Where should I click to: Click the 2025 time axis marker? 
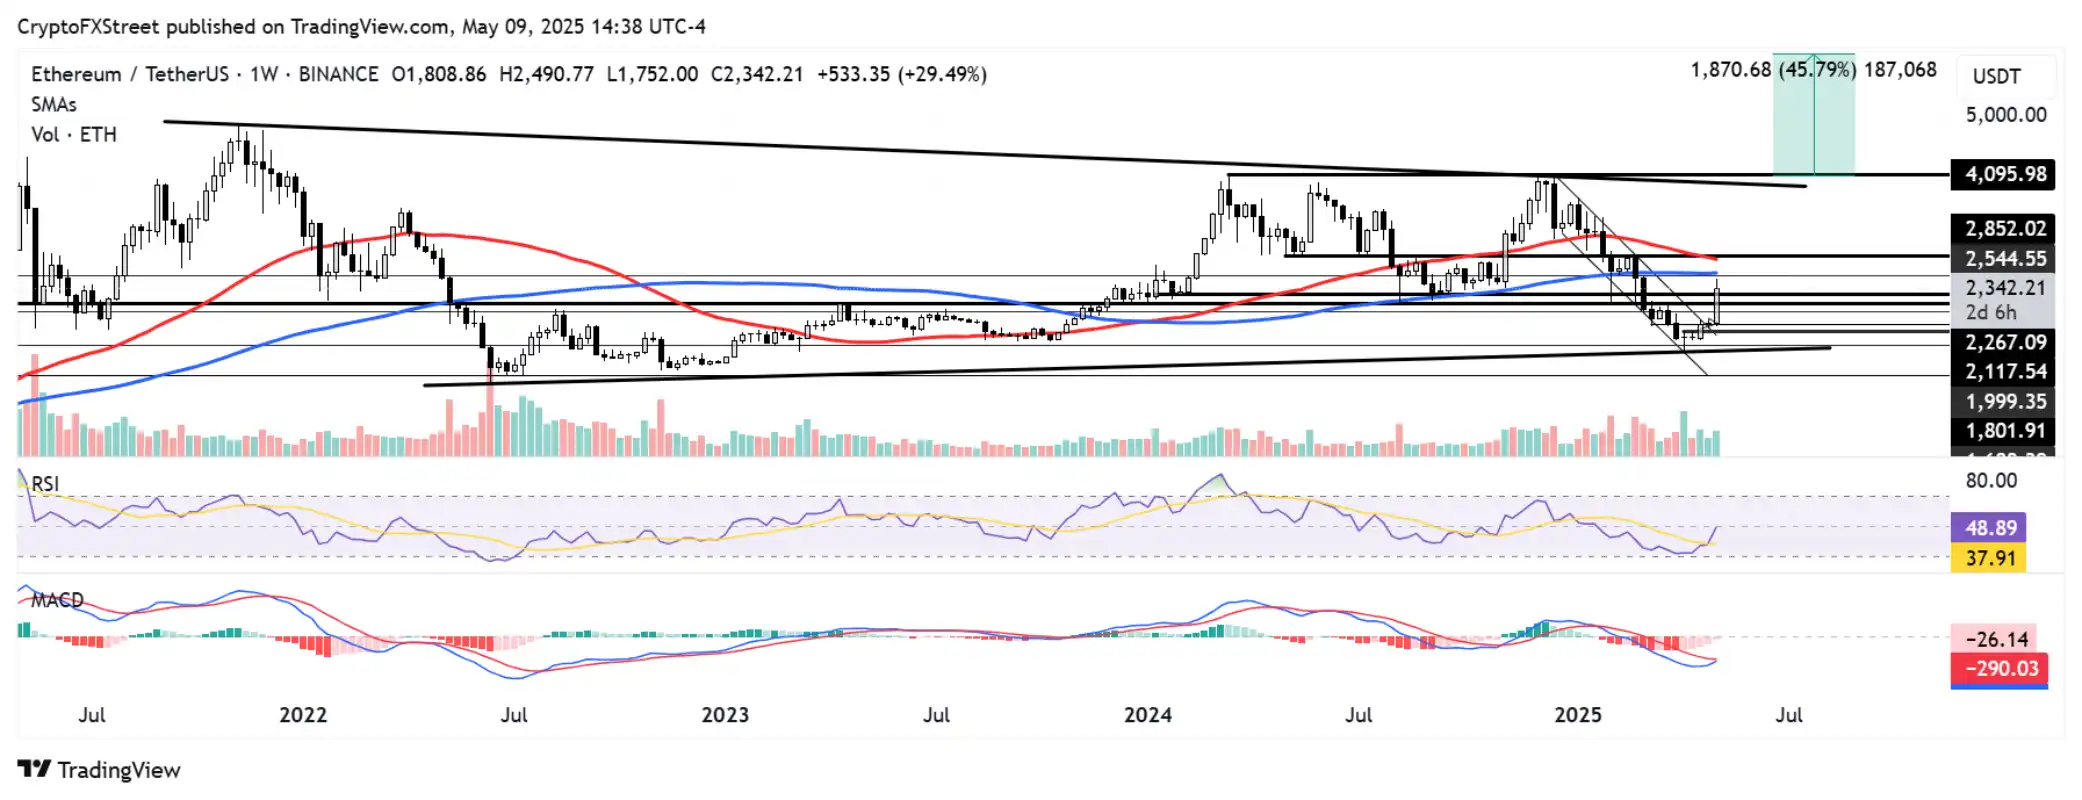[1578, 715]
